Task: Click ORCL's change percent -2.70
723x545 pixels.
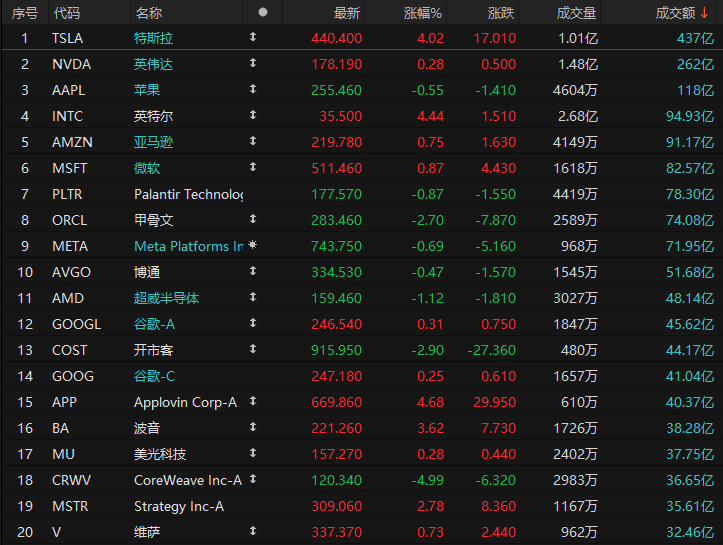Action: [x=427, y=220]
